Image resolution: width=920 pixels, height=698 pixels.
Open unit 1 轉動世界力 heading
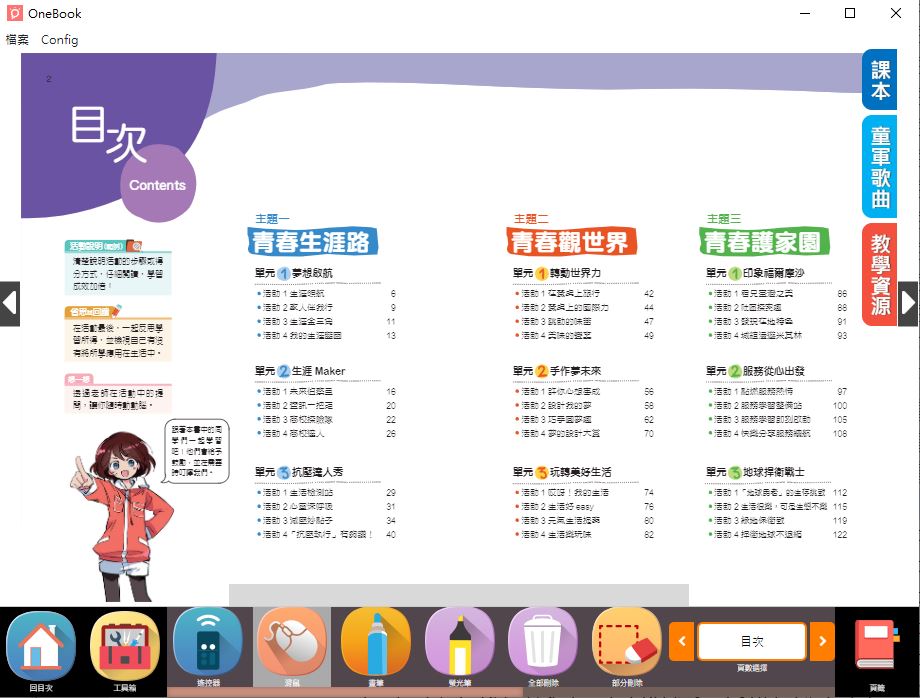(x=557, y=273)
